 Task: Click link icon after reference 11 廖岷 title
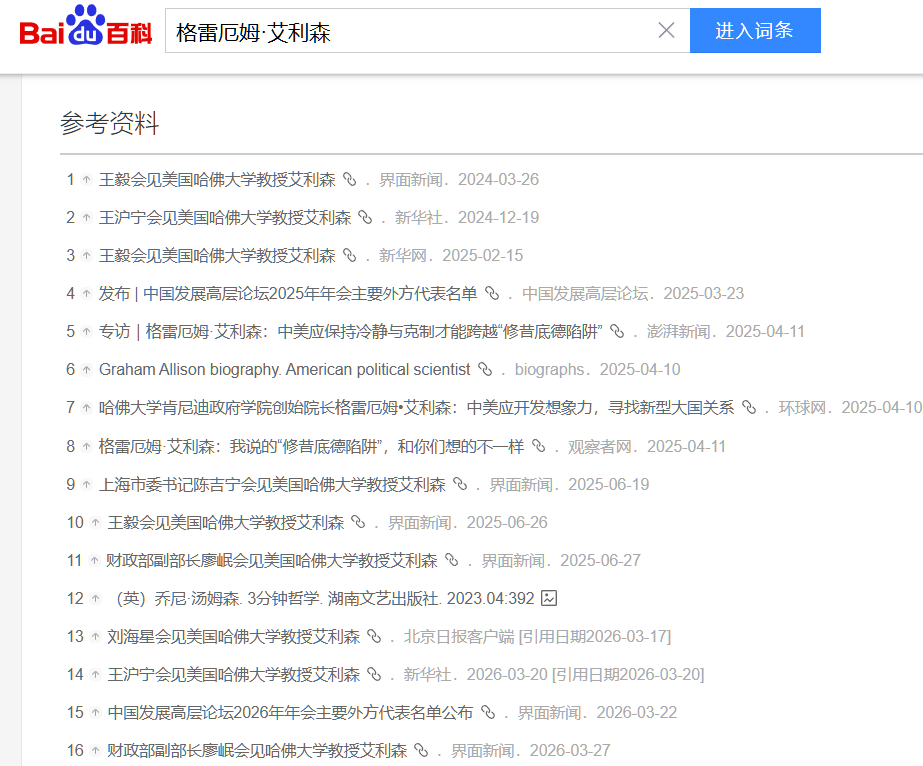click(451, 560)
